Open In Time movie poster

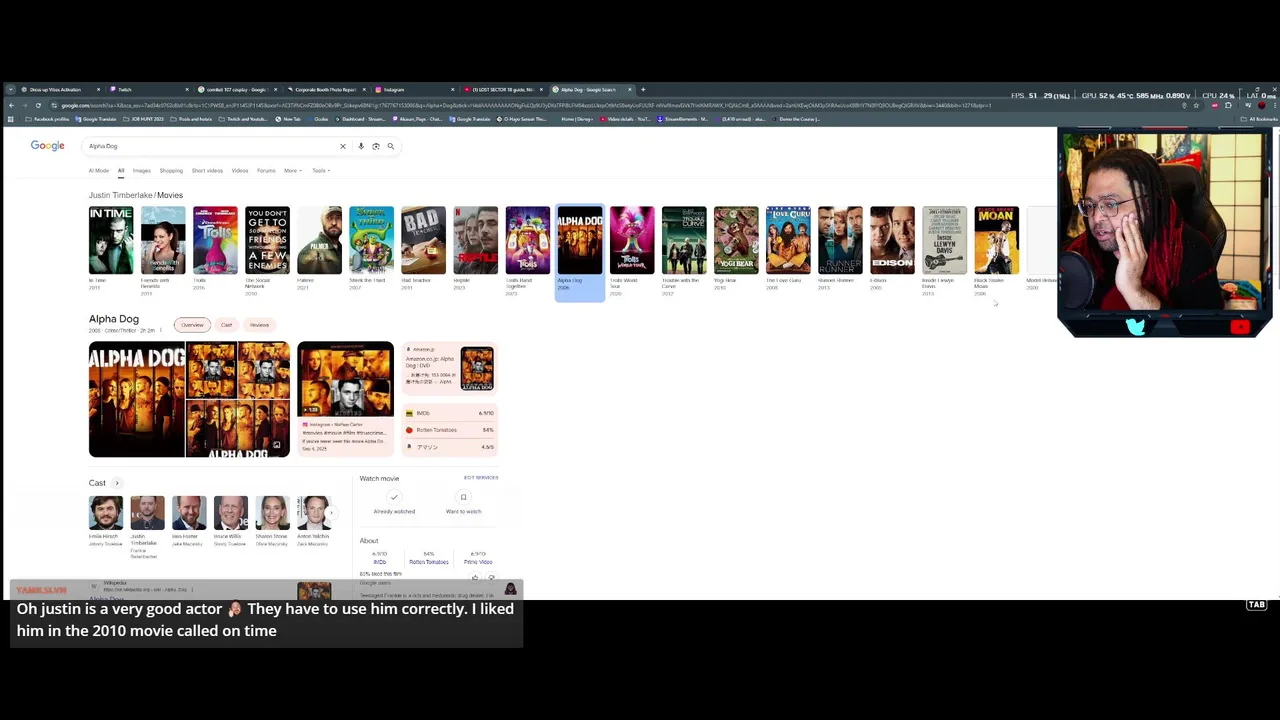[x=111, y=240]
